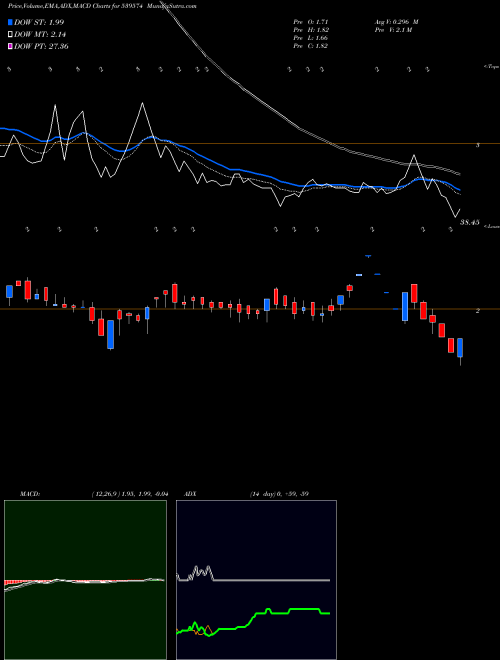Click the purple DOW PT legend swatch
The image size is (500, 660).
click(x=10, y=46)
